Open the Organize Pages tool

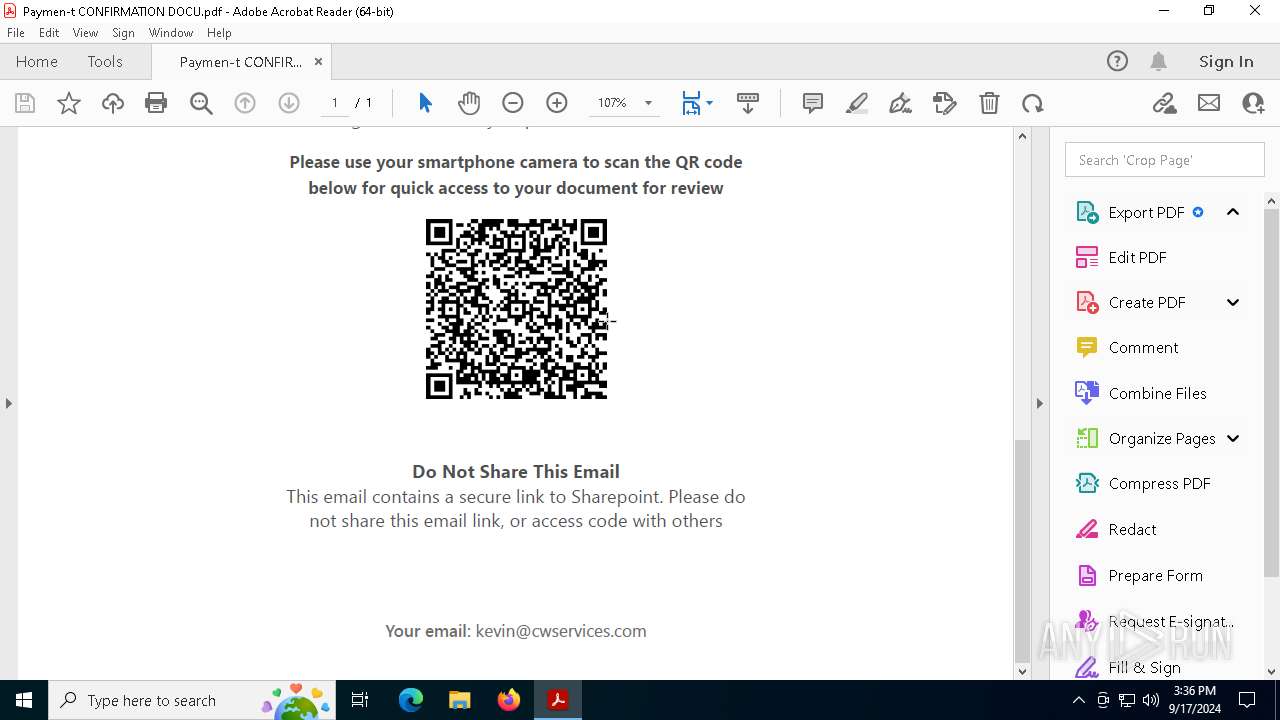[1162, 438]
